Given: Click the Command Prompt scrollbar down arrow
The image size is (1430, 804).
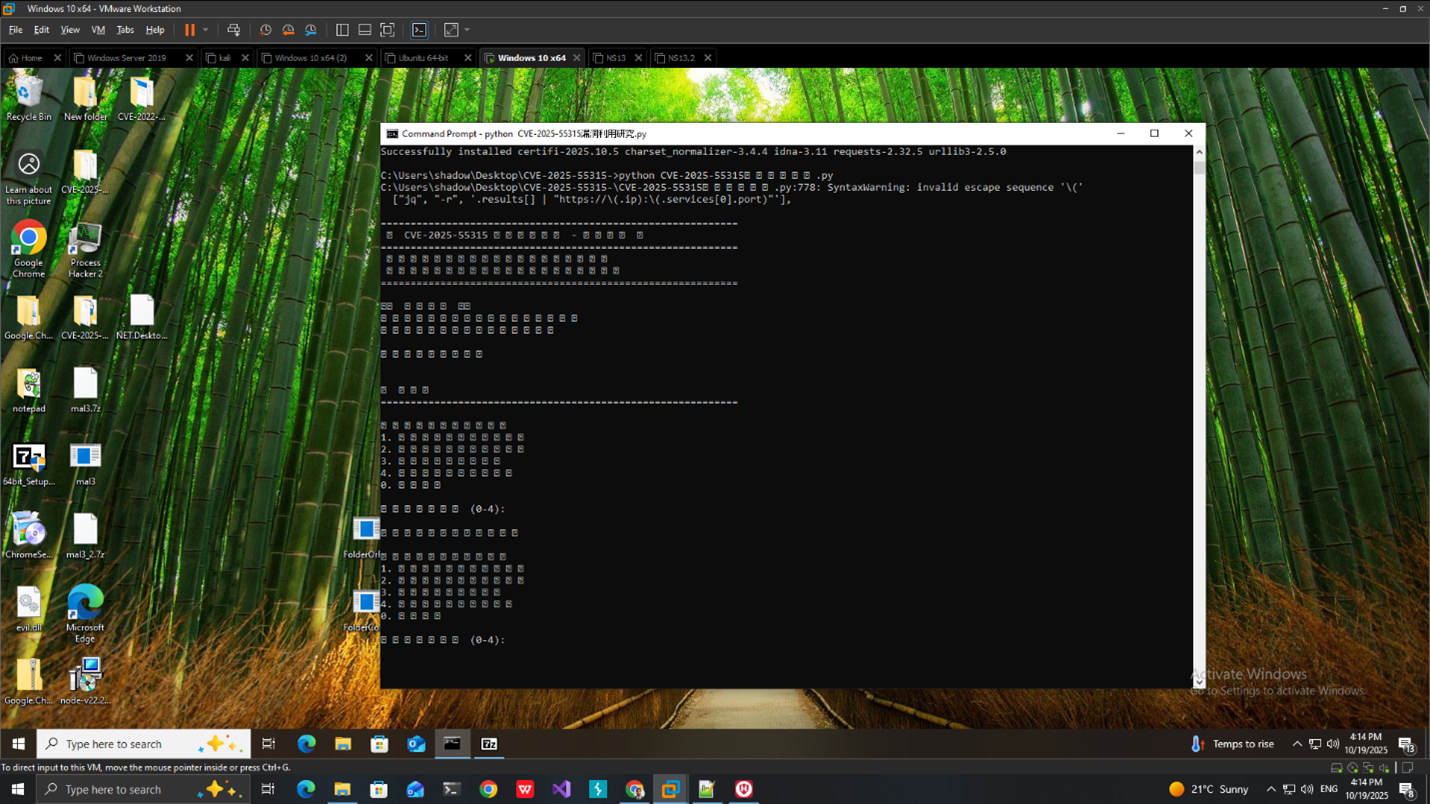Looking at the screenshot, I should (x=1199, y=682).
